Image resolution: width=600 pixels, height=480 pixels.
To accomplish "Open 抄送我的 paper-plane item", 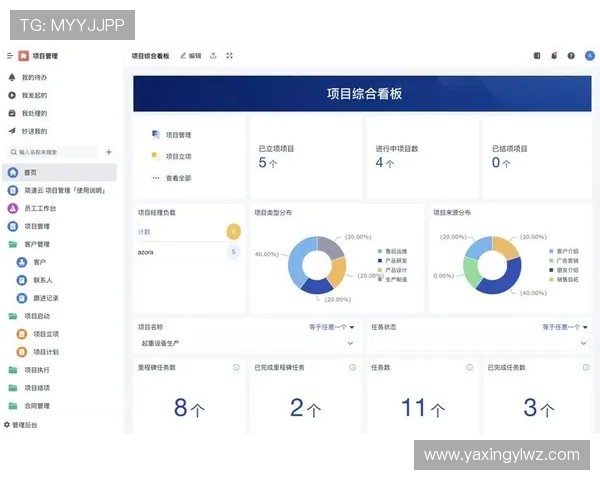I will point(28,131).
